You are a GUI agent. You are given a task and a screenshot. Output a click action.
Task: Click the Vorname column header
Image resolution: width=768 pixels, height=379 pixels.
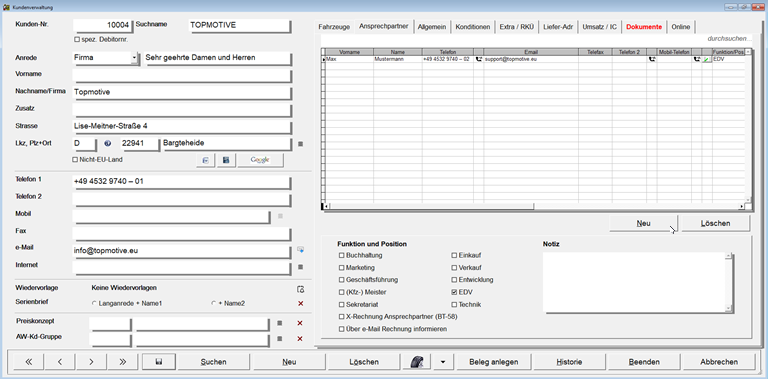point(349,52)
